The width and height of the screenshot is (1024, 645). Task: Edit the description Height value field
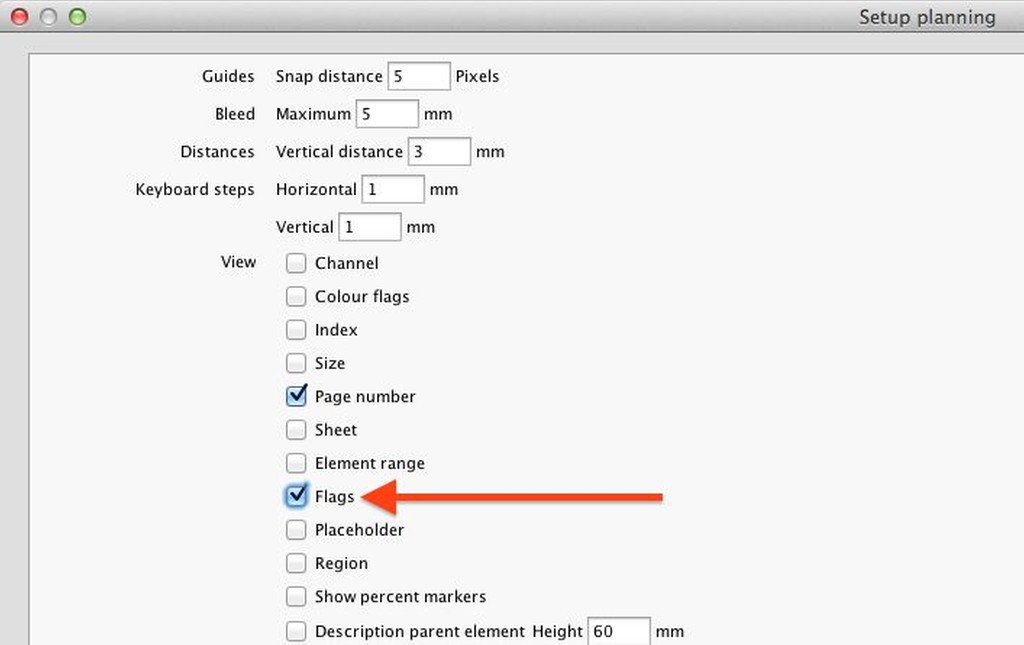619,631
